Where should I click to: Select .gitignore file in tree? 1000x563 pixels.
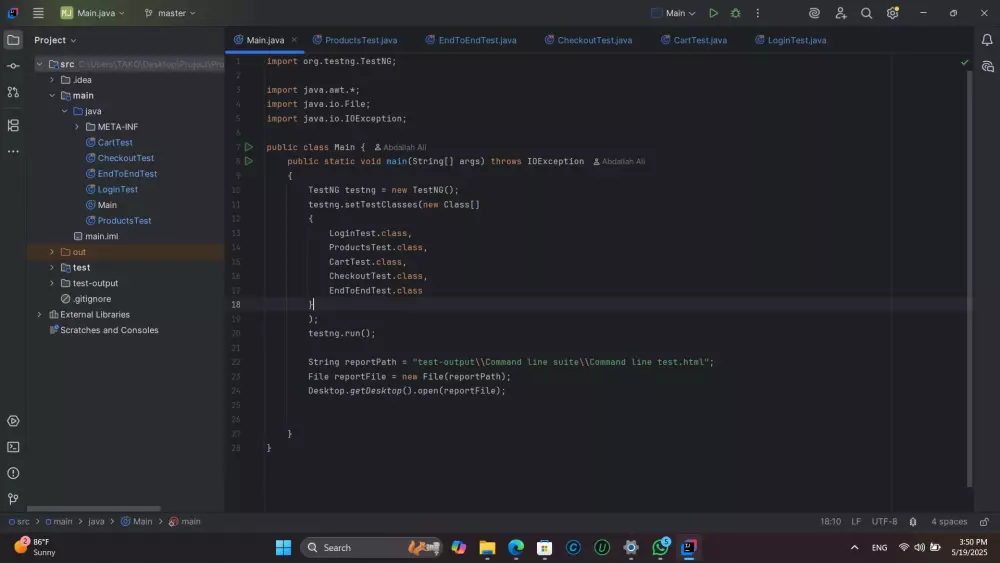(x=92, y=298)
